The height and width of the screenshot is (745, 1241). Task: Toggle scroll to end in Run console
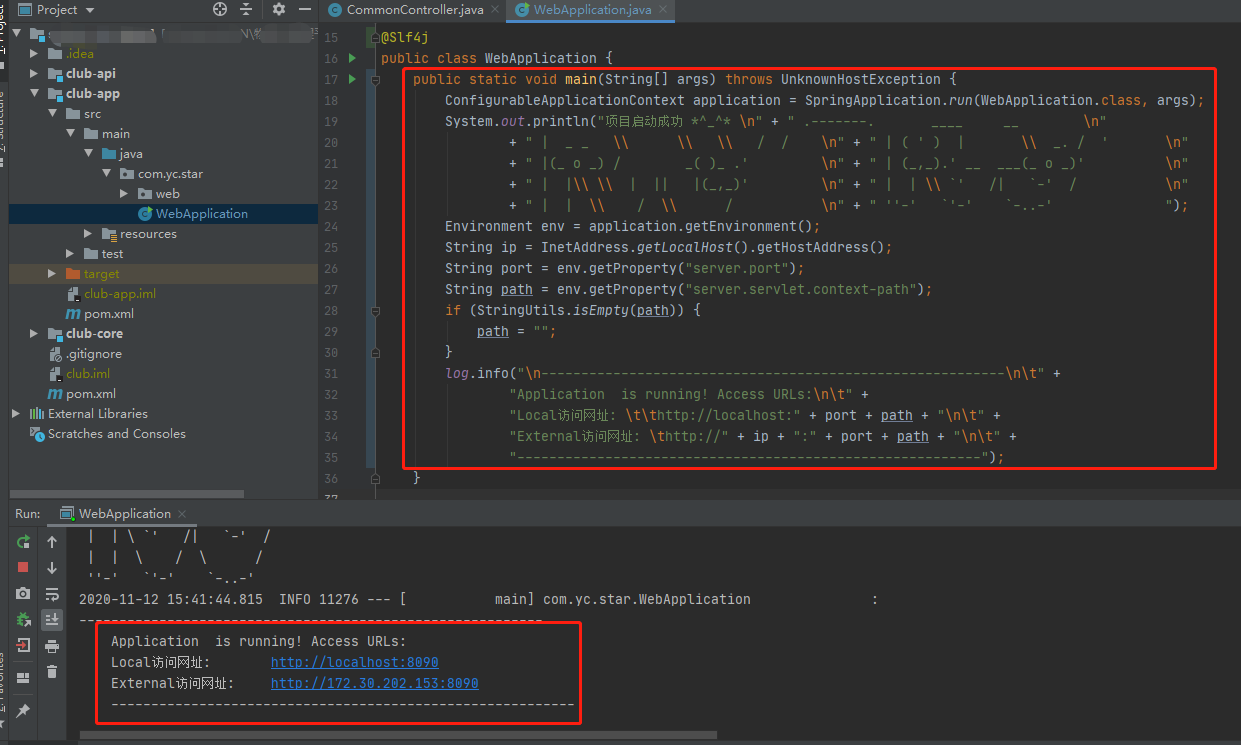(52, 620)
